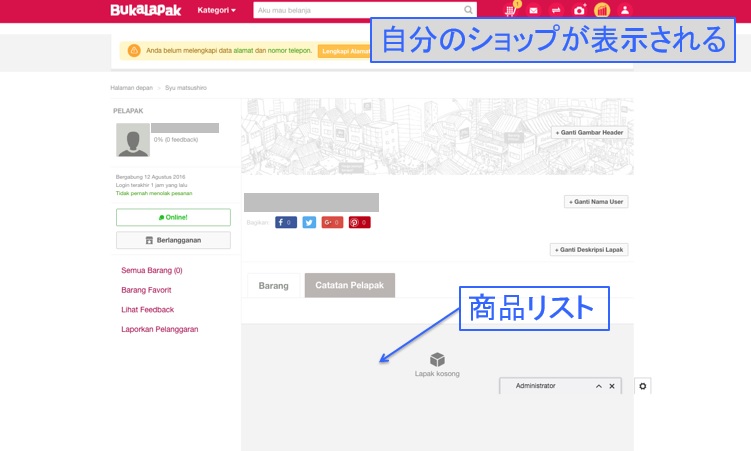Click the Berlangganan subscribe button
The width and height of the screenshot is (751, 451).
coord(173,240)
